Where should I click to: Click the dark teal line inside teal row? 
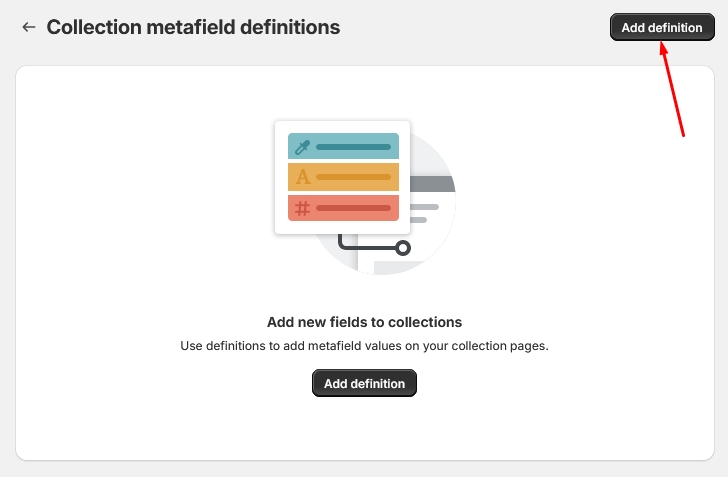[353, 147]
